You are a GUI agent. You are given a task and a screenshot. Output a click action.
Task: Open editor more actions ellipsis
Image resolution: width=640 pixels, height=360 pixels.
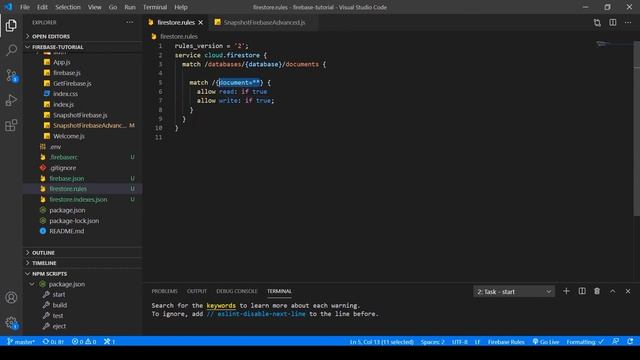[x=628, y=22]
